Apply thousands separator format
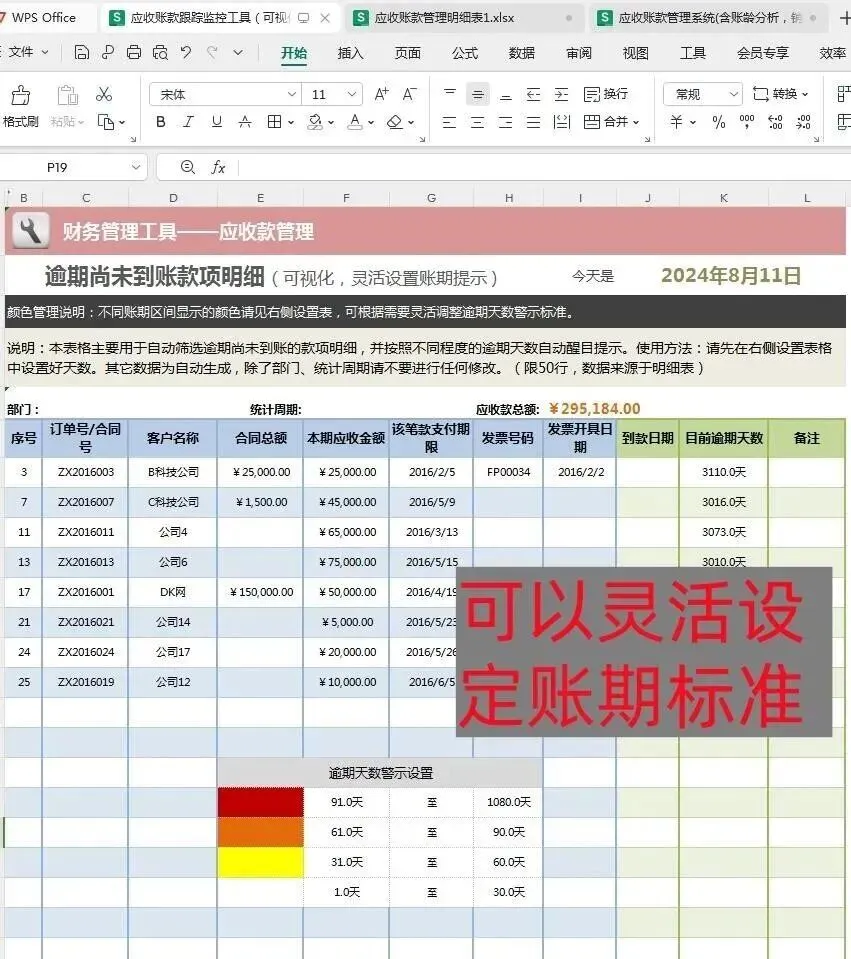 747,122
